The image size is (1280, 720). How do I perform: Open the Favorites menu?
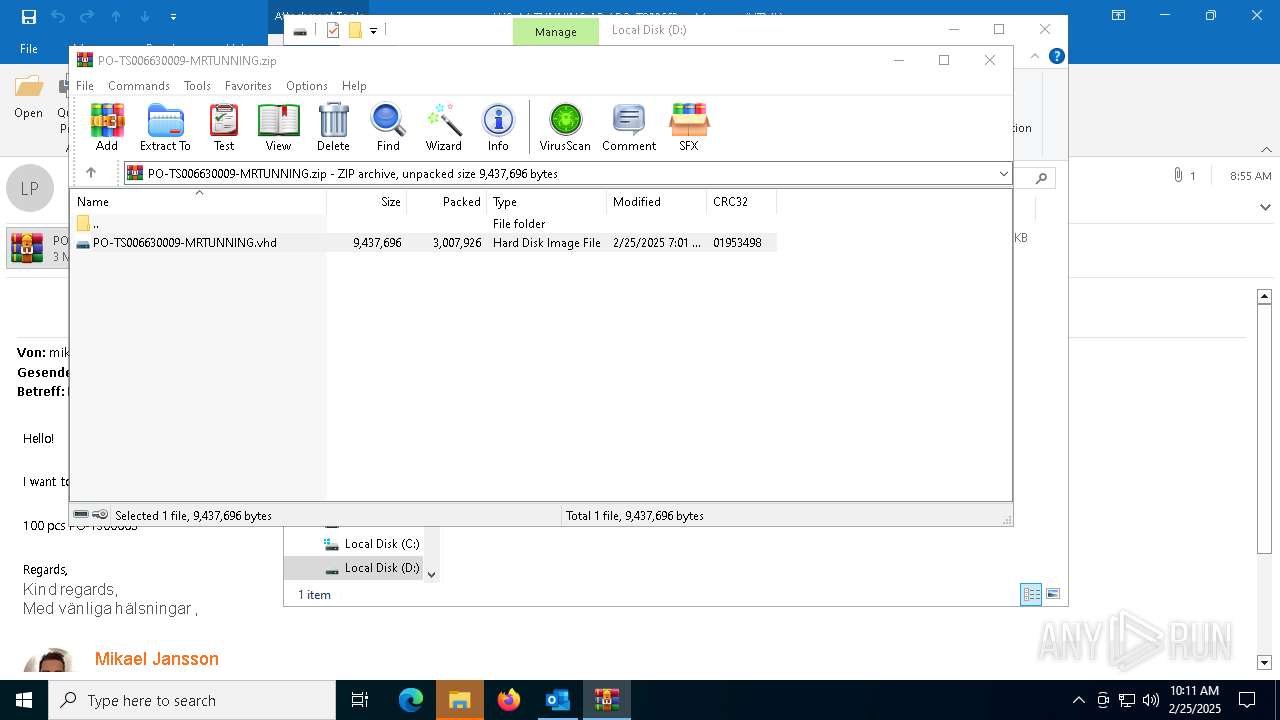(248, 86)
